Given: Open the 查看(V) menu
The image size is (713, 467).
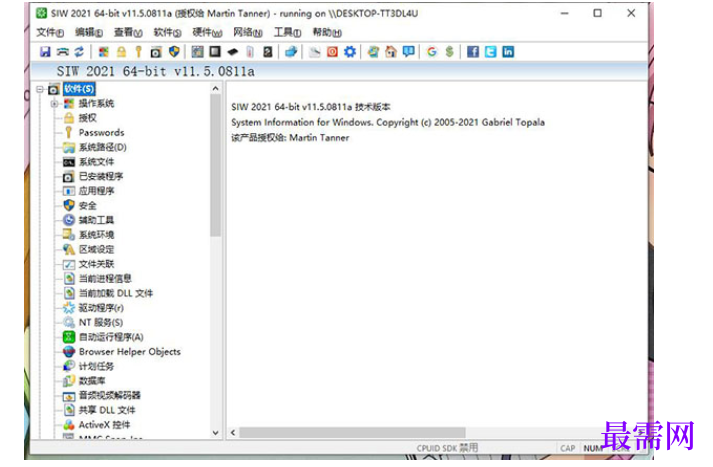Looking at the screenshot, I should click(x=128, y=32).
